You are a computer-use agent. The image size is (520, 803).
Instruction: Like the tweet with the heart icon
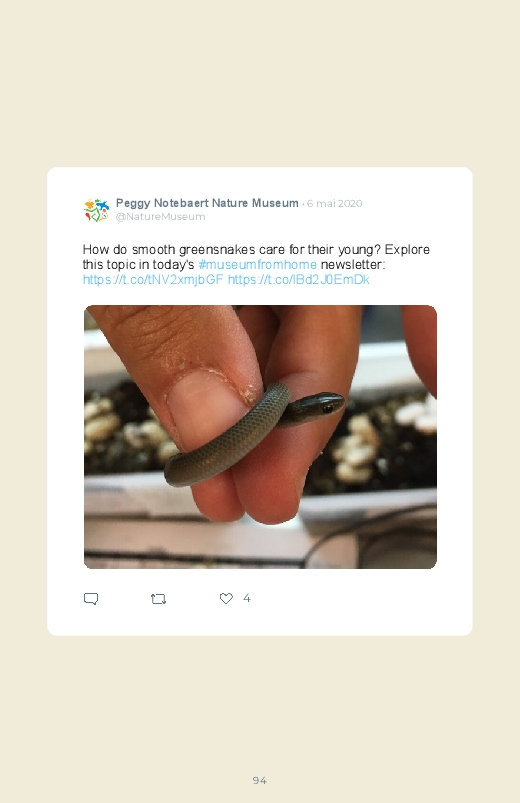pyautogui.click(x=226, y=598)
